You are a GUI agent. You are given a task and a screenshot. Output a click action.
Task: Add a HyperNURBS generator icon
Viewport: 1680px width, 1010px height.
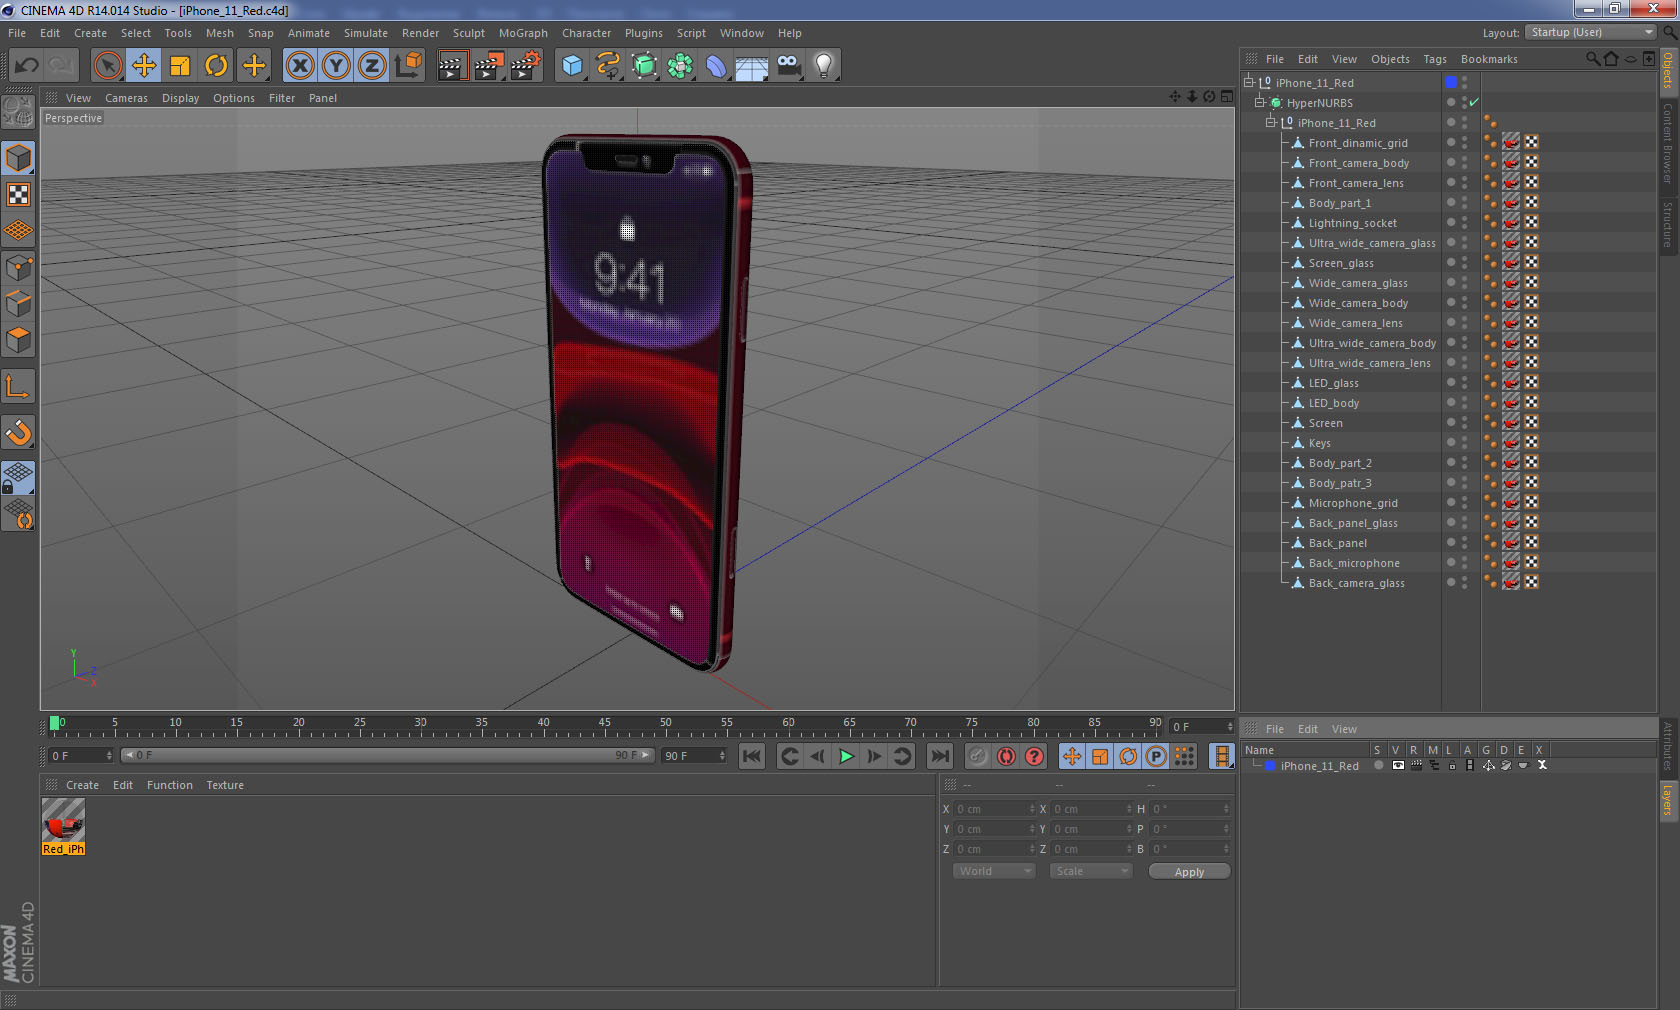pyautogui.click(x=645, y=66)
